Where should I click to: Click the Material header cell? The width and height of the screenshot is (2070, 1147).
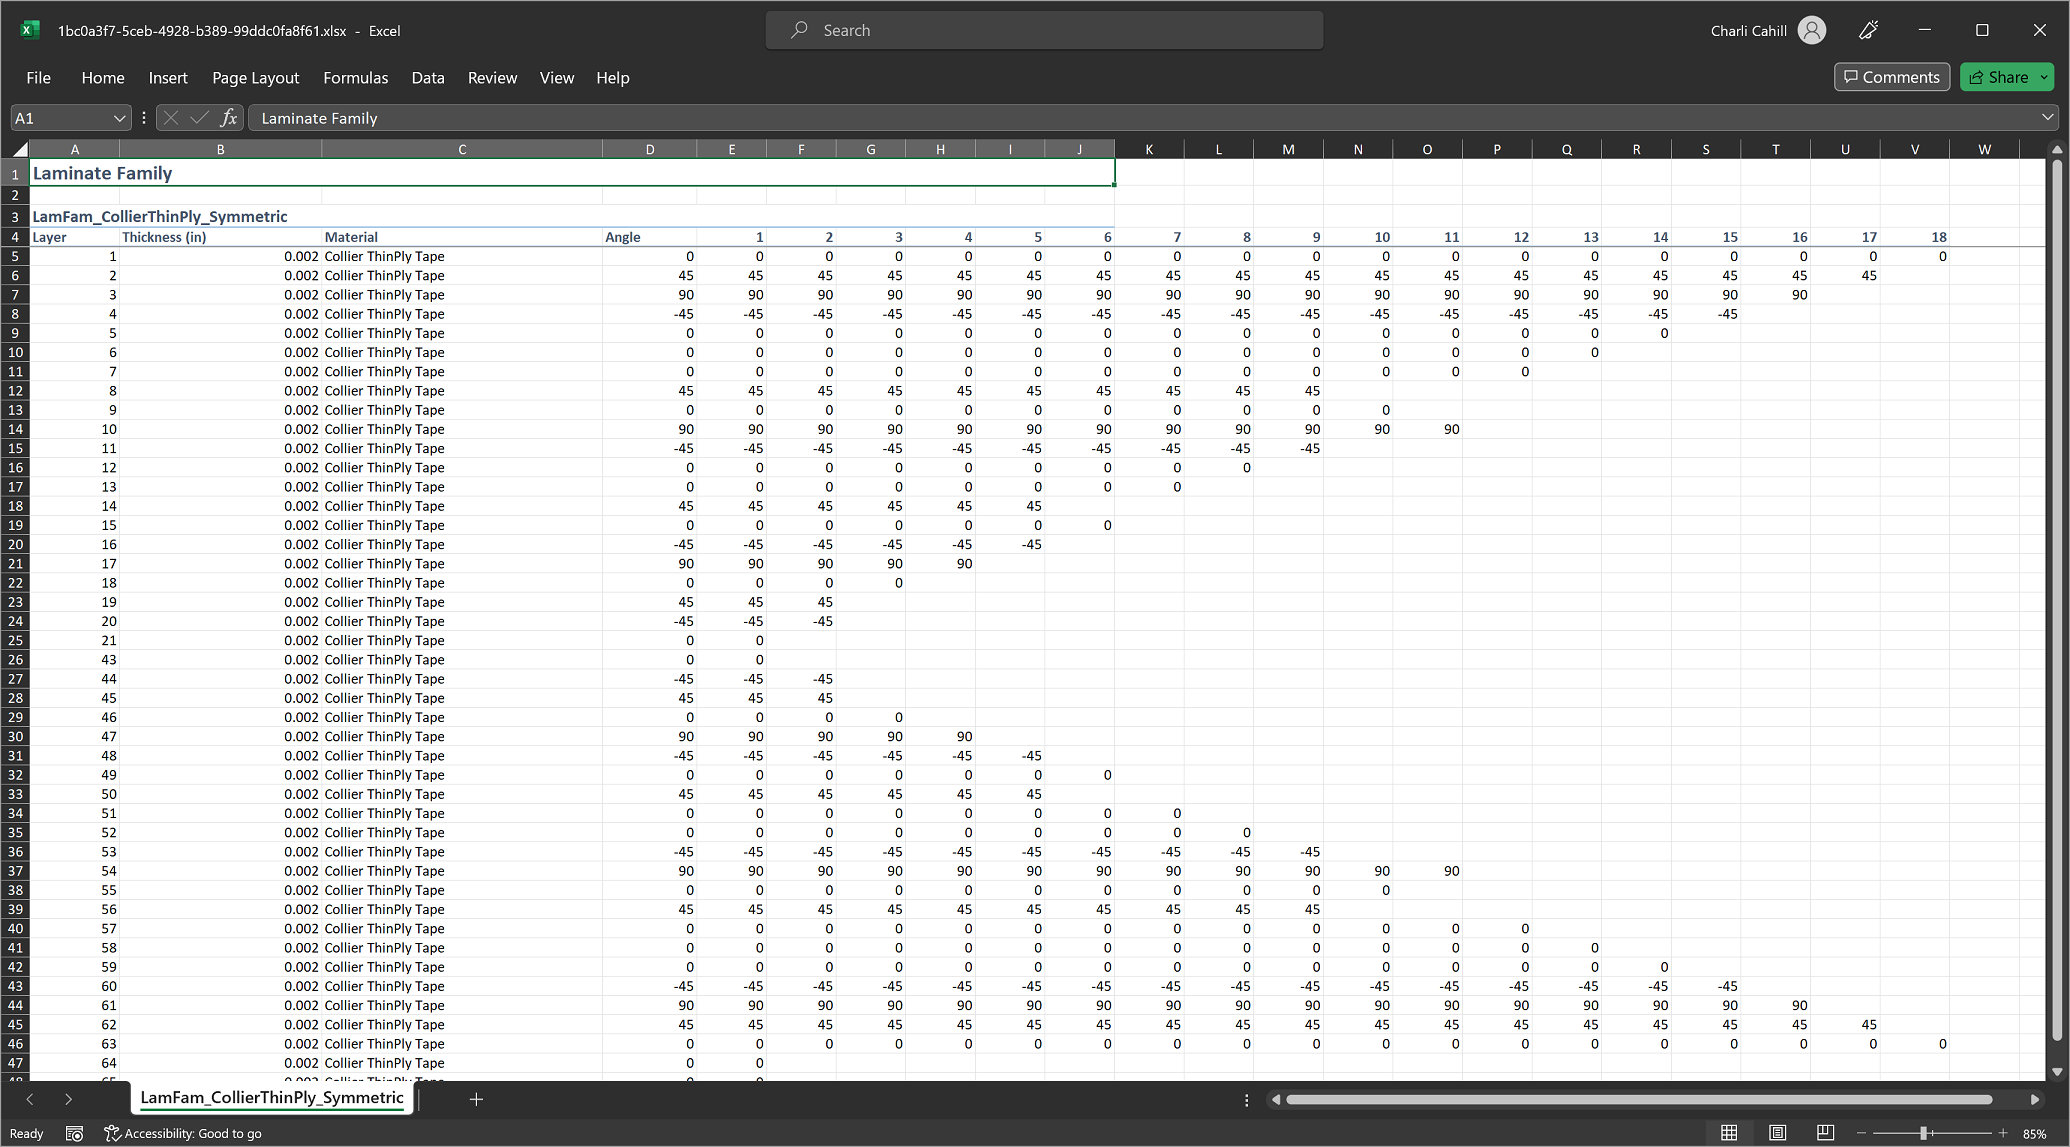coord(462,237)
